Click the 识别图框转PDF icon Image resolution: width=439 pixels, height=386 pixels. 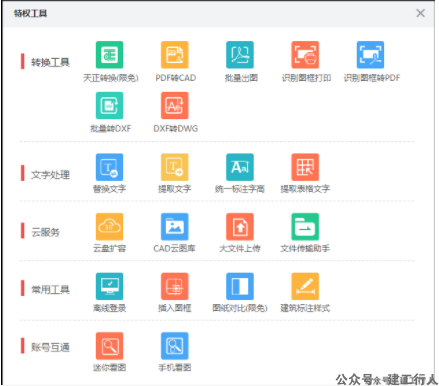(370, 55)
